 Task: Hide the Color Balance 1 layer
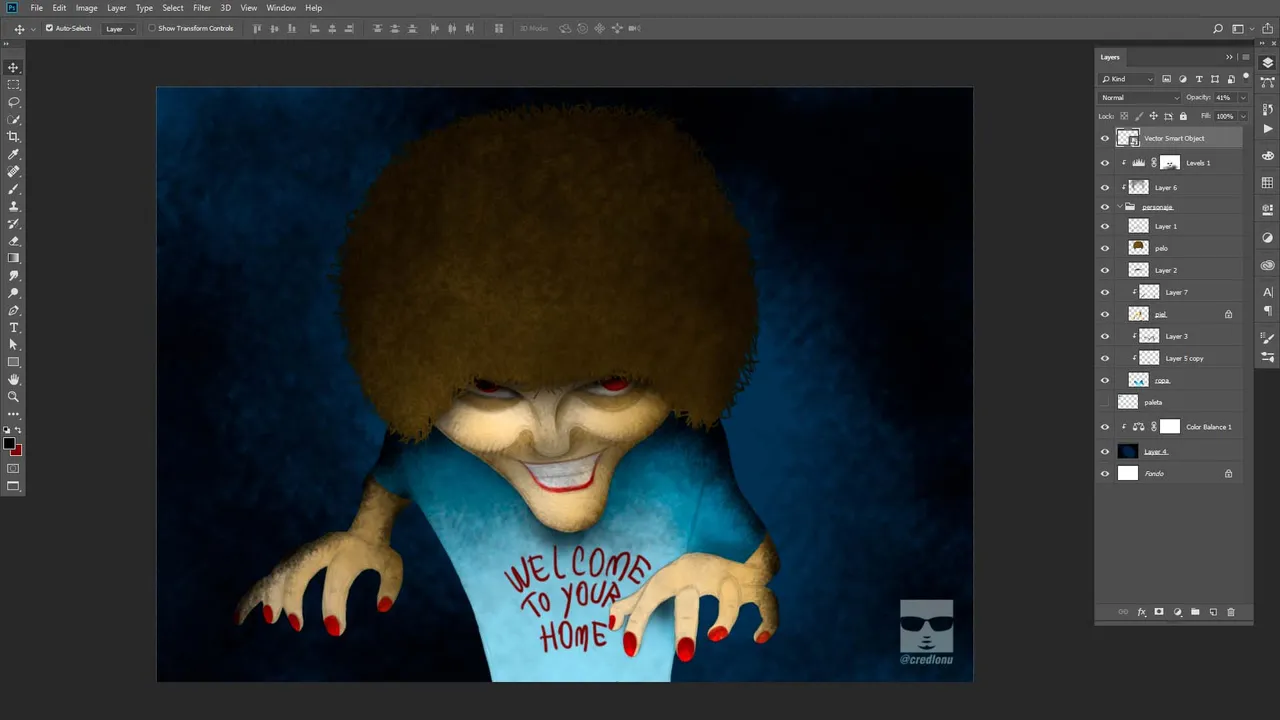click(x=1105, y=427)
